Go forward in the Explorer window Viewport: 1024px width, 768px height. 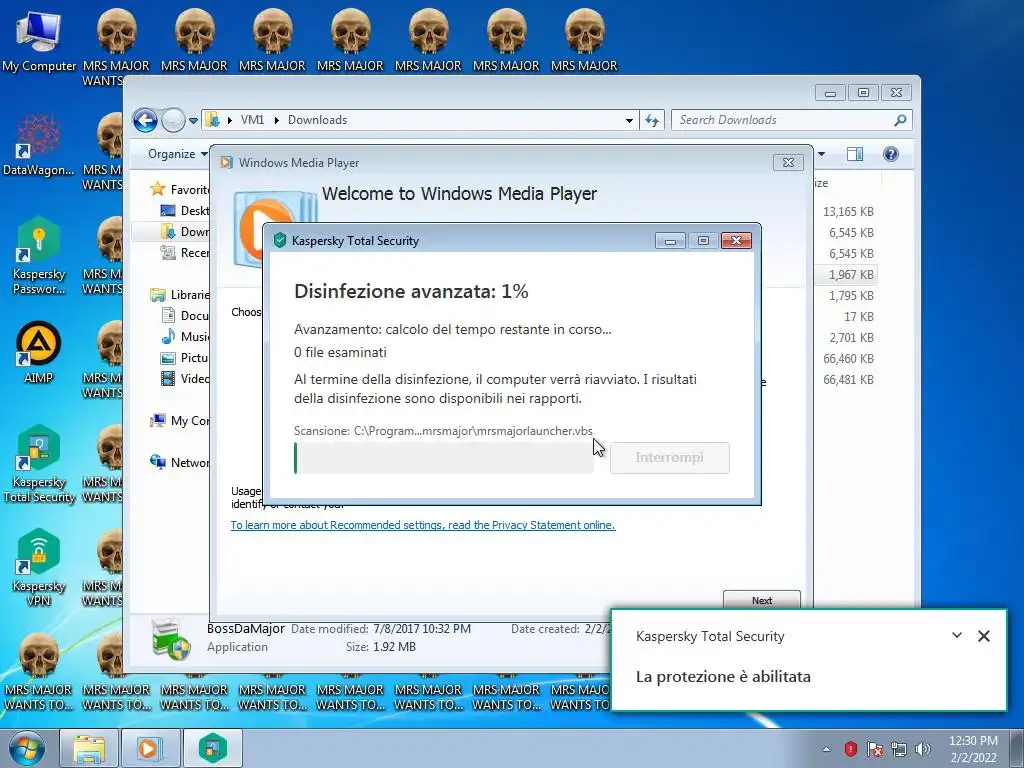(x=173, y=120)
